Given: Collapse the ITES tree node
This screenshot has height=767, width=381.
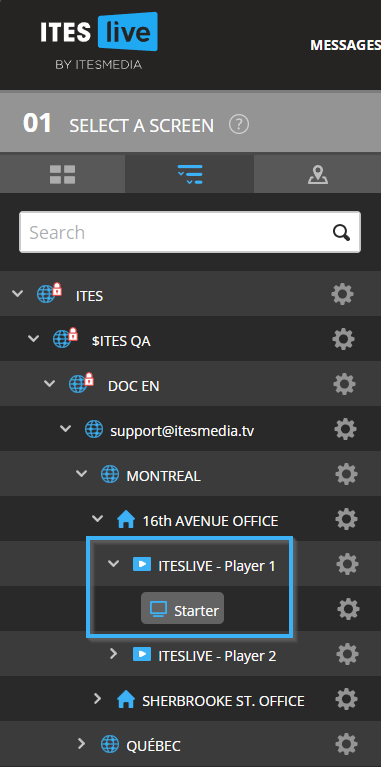Looking at the screenshot, I should pos(18,294).
